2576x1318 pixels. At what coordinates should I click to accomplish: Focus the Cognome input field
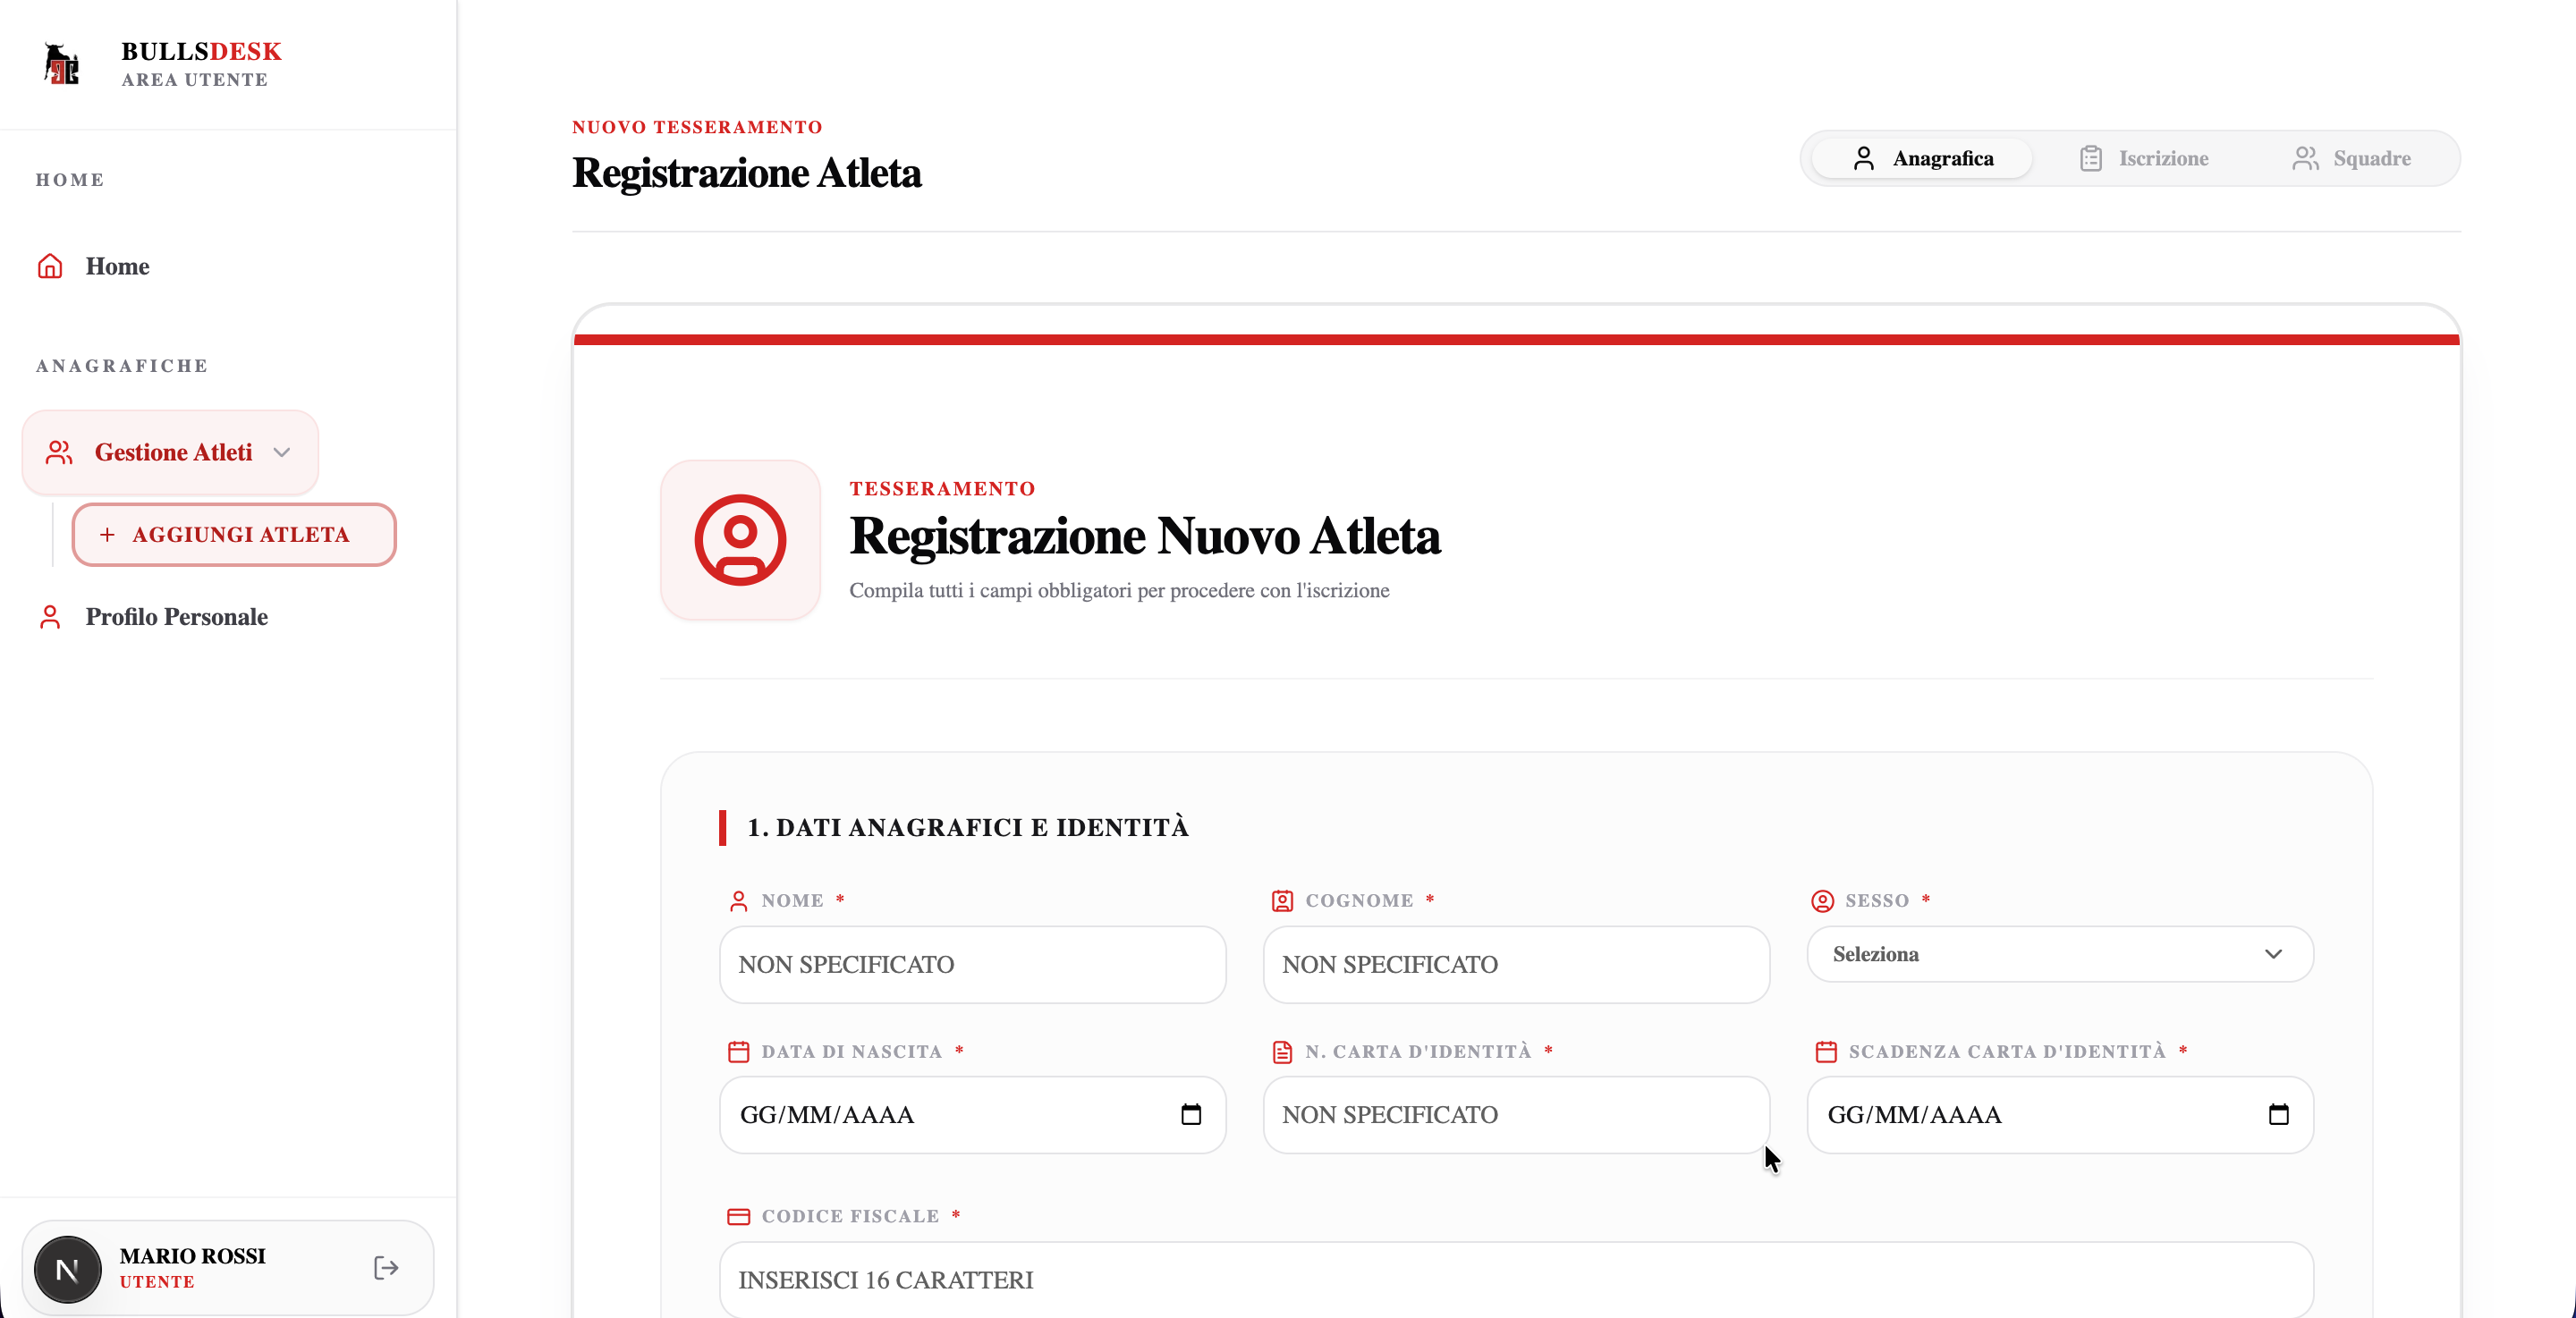point(1516,965)
